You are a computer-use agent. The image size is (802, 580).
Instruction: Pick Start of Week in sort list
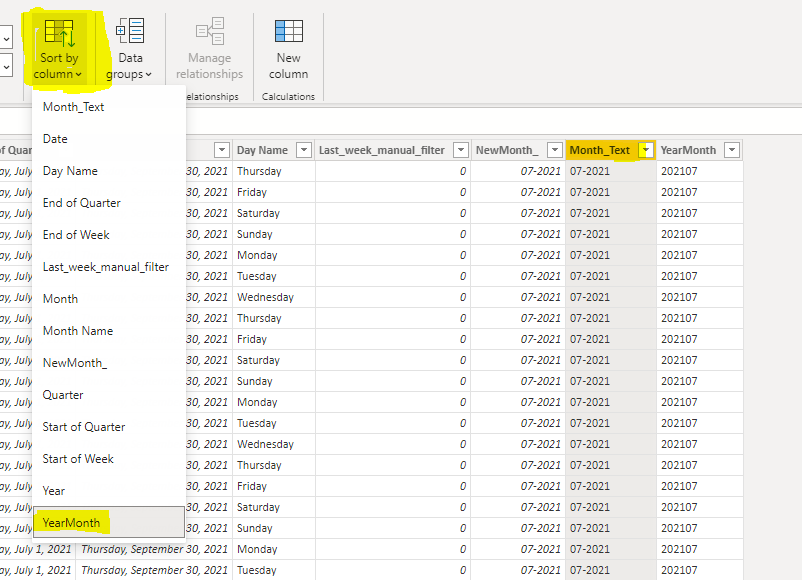pos(108,459)
